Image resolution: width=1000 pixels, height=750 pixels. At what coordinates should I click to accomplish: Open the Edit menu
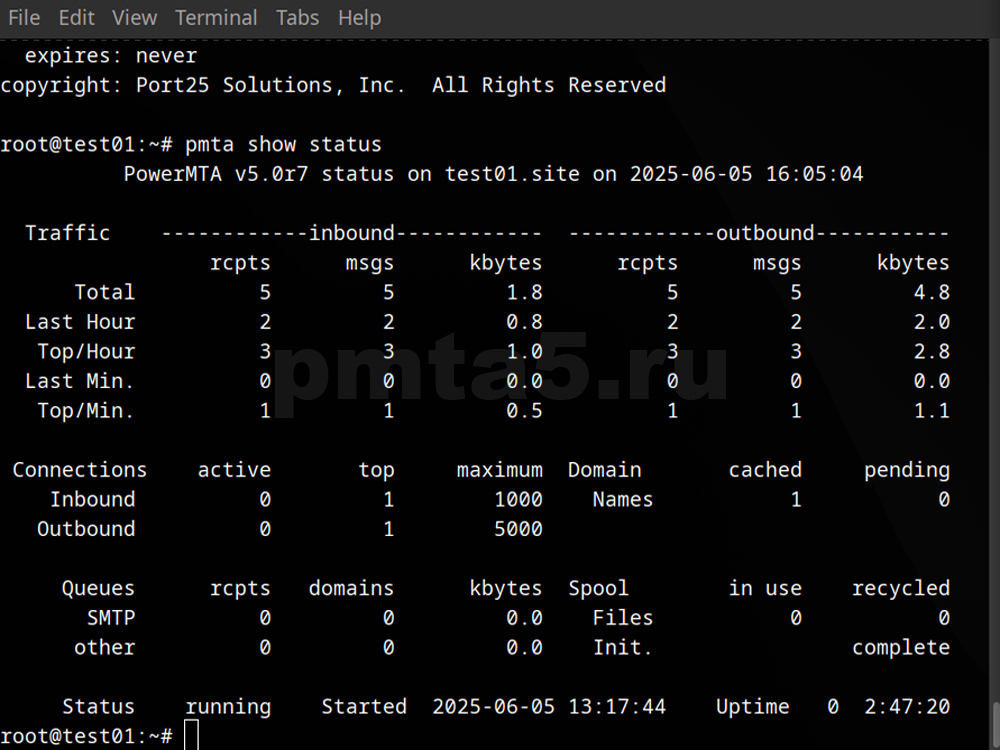click(x=77, y=18)
